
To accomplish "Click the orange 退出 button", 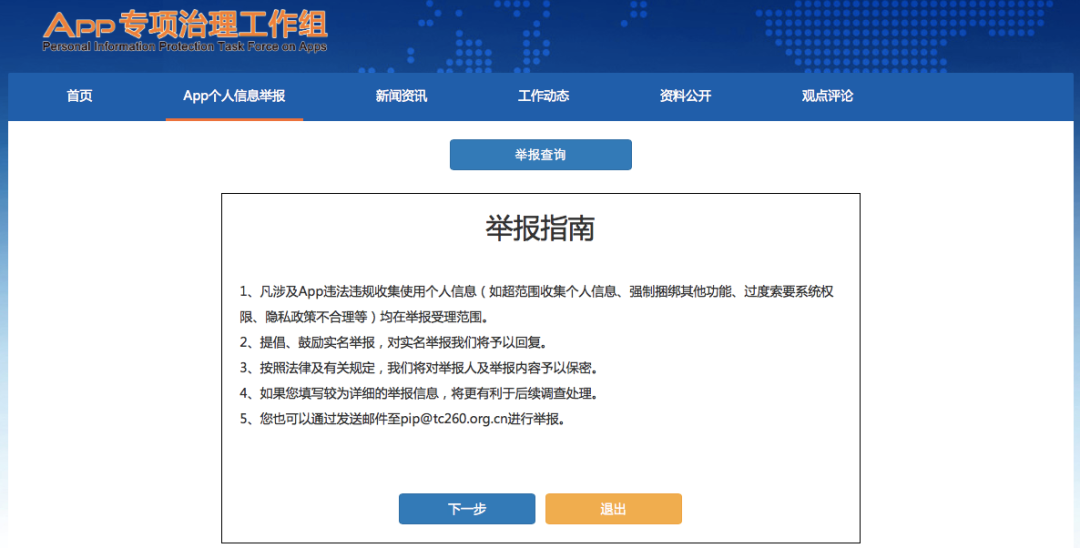I will point(614,509).
